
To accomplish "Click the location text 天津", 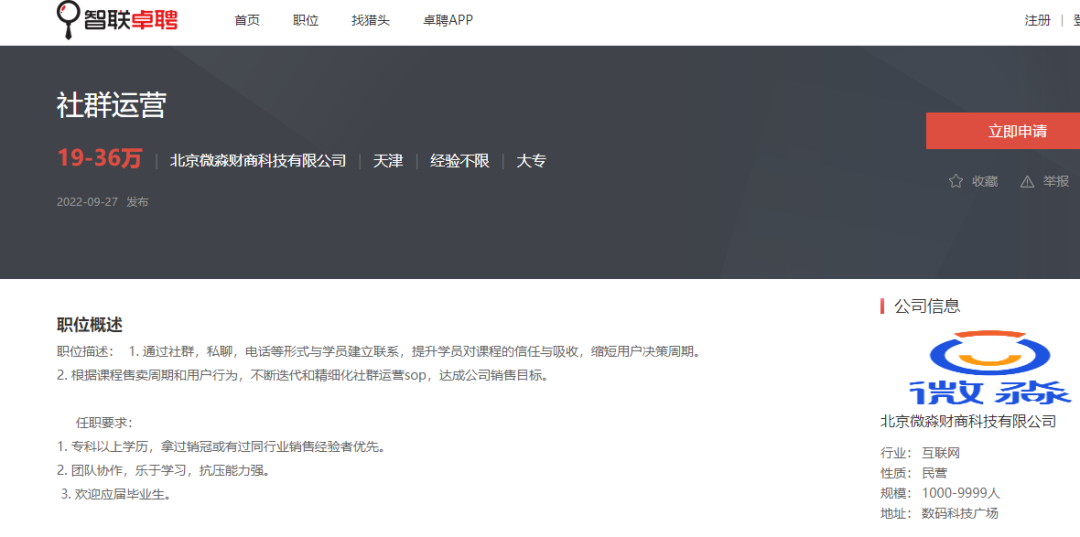I will (388, 161).
